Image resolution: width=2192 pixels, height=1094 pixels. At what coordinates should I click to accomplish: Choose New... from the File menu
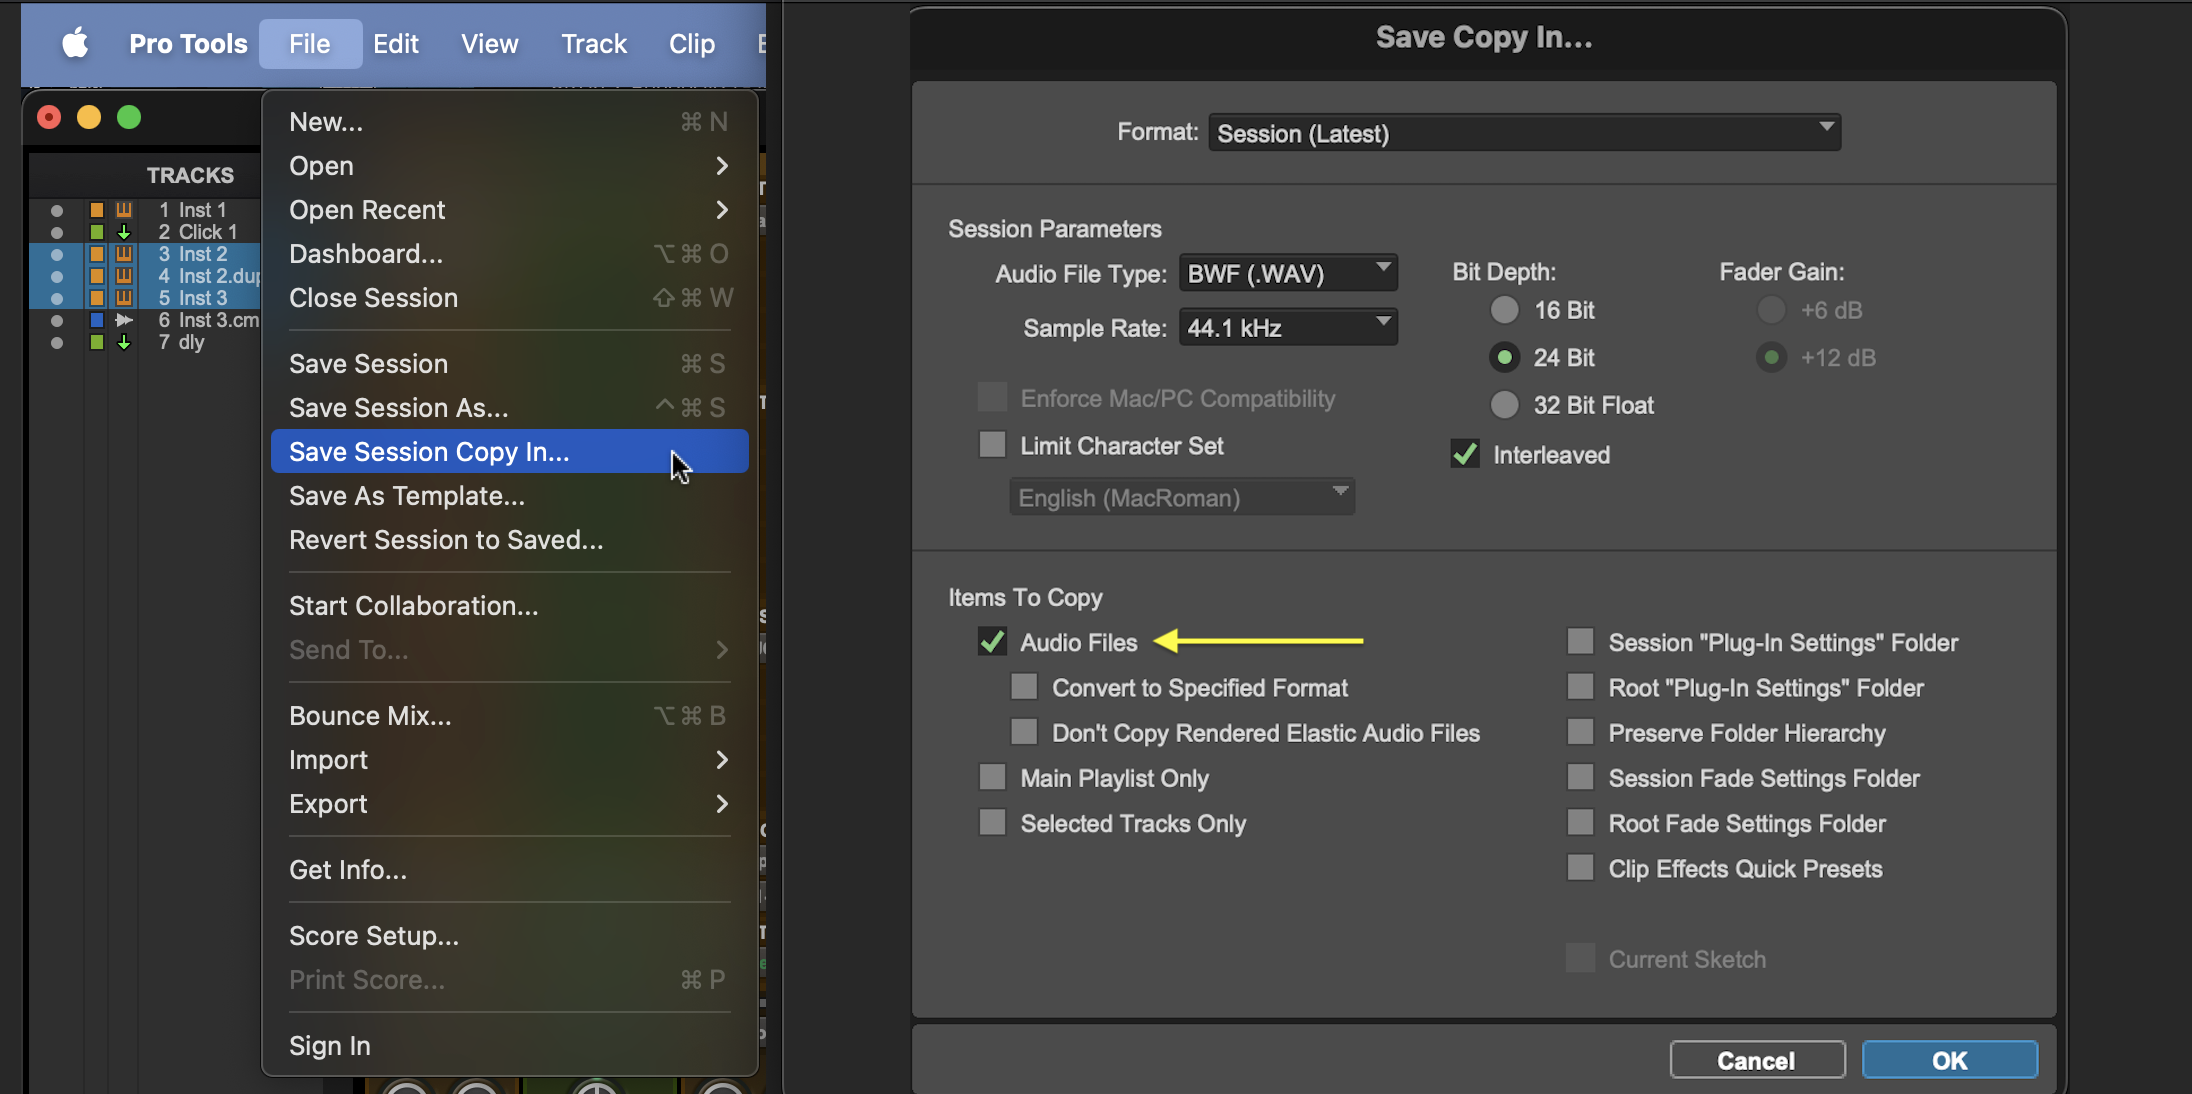(510, 122)
